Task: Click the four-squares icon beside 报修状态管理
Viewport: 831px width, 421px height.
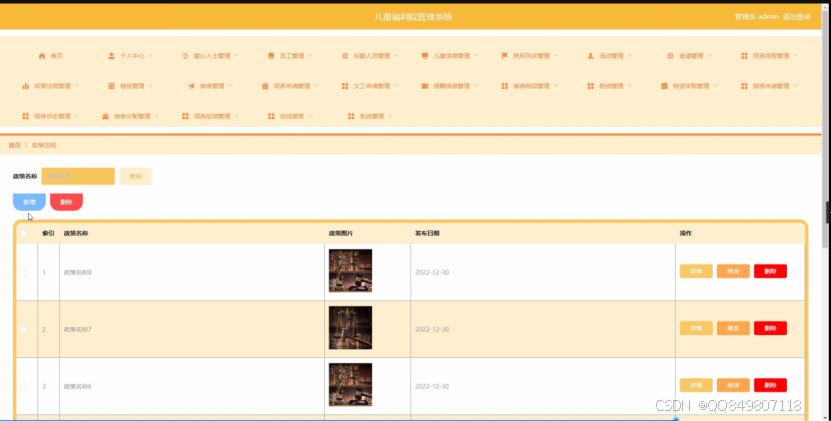Action: click(25, 116)
